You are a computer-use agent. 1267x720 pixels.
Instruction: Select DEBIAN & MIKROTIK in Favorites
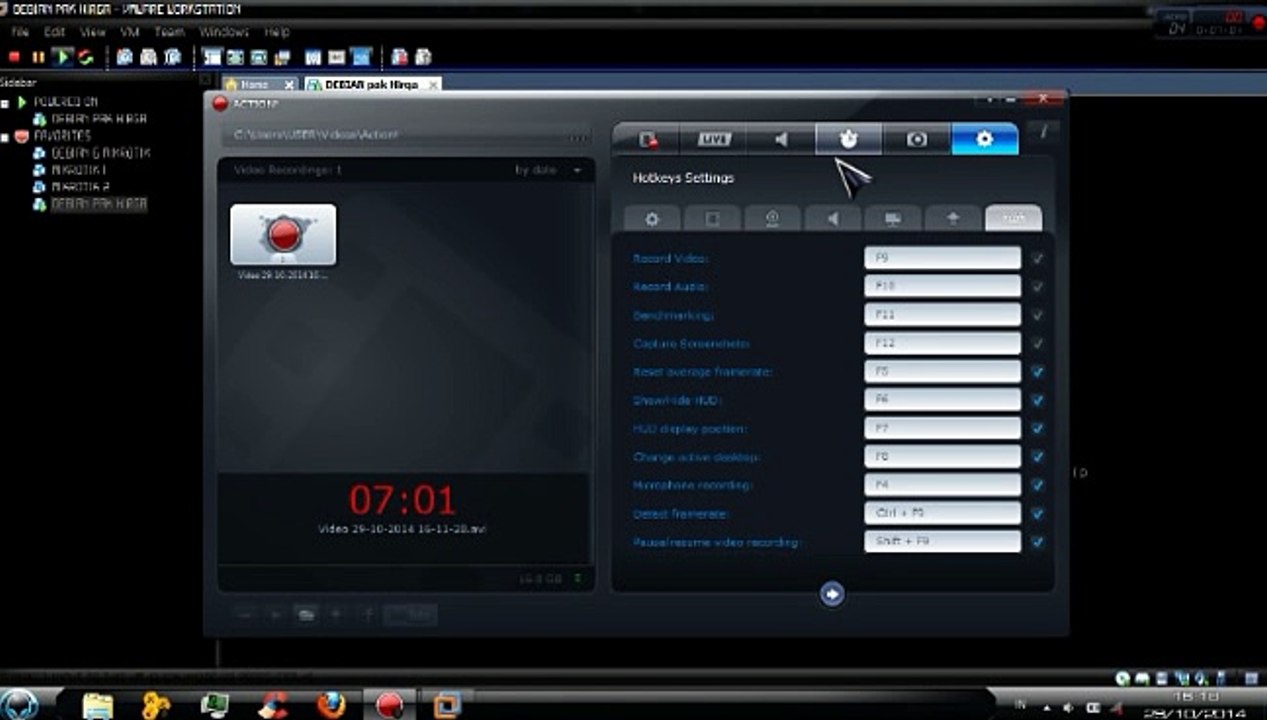click(x=91, y=153)
